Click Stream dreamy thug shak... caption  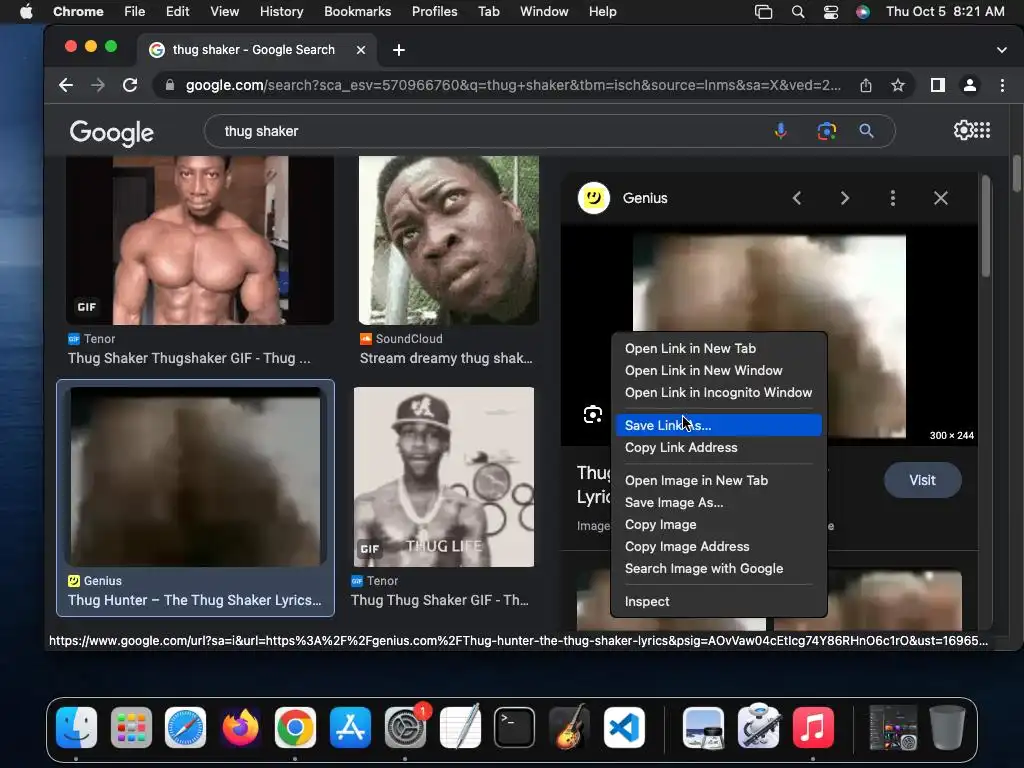click(x=446, y=358)
